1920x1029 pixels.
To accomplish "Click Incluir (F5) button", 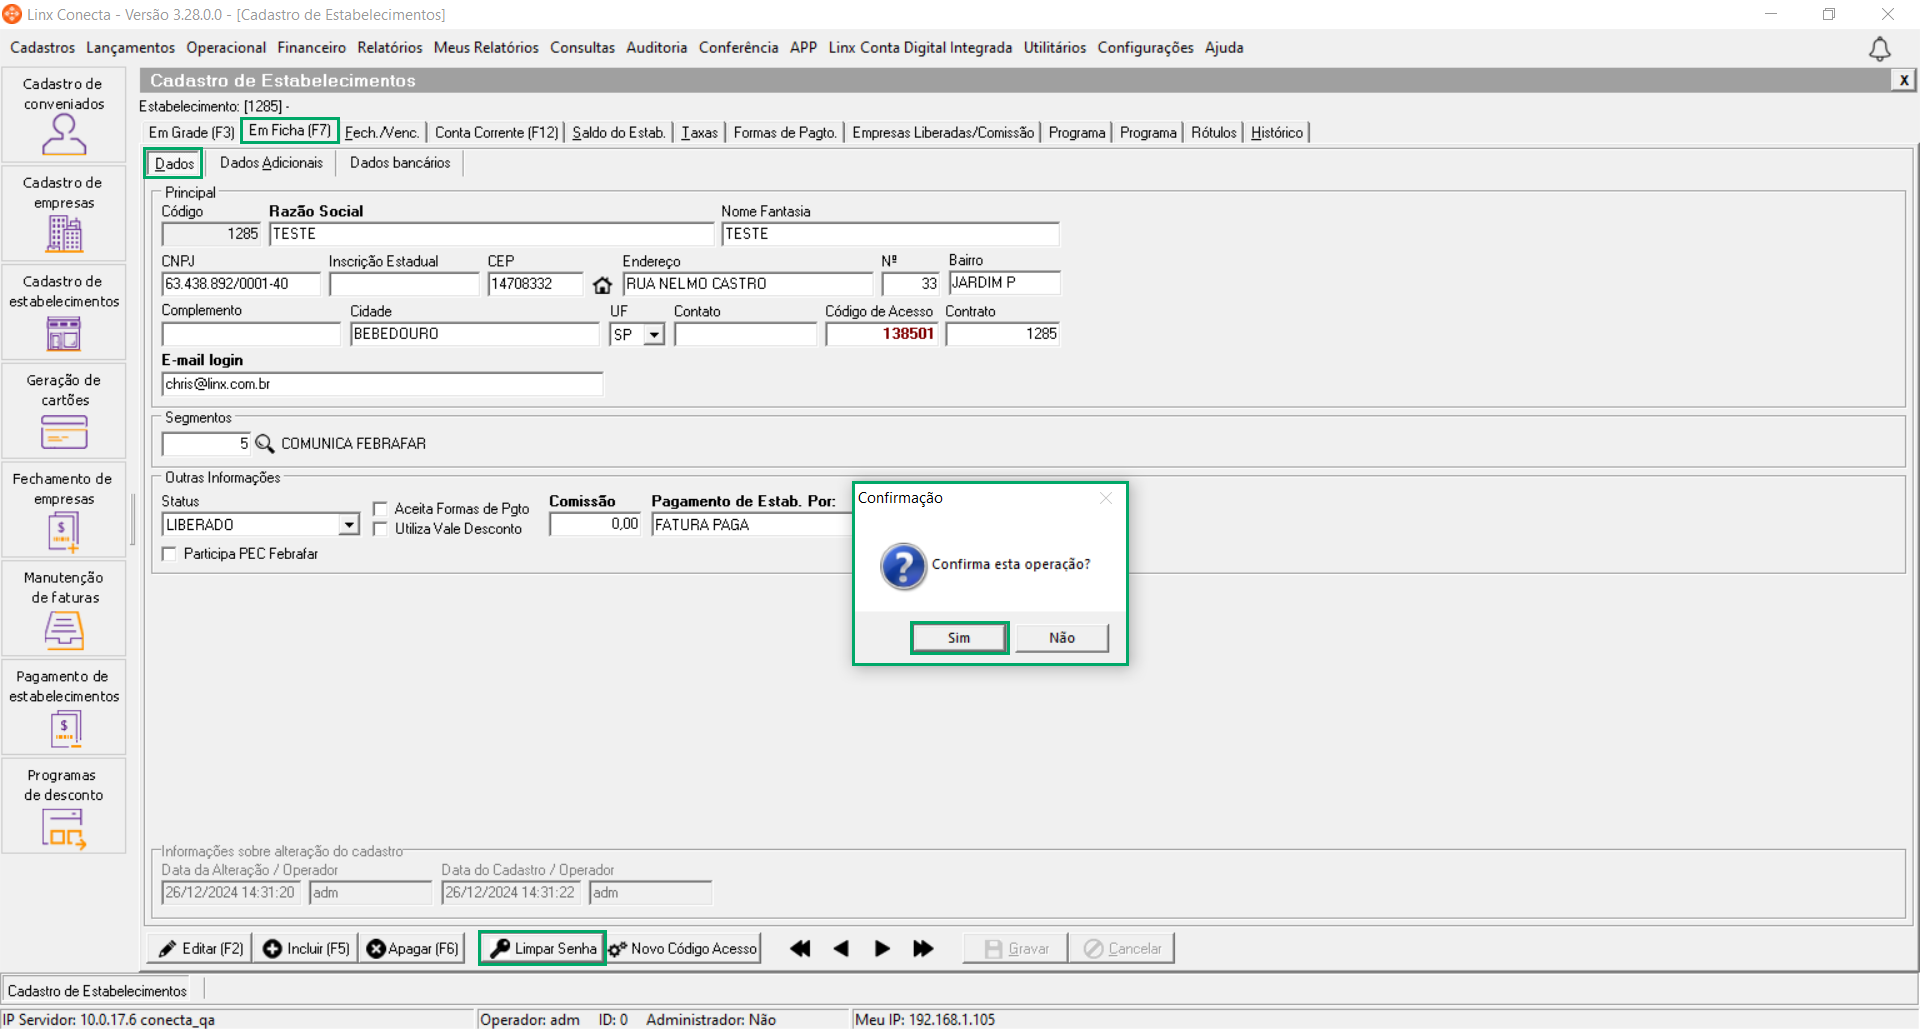I will [305, 948].
